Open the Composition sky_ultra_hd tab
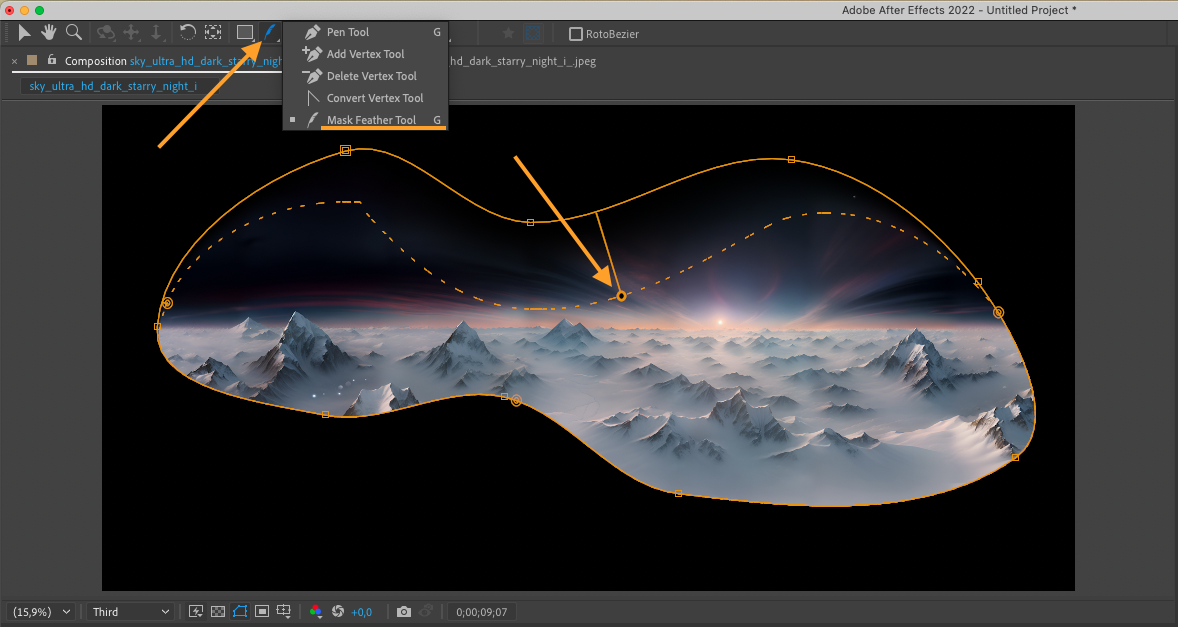1178x627 pixels. point(173,61)
